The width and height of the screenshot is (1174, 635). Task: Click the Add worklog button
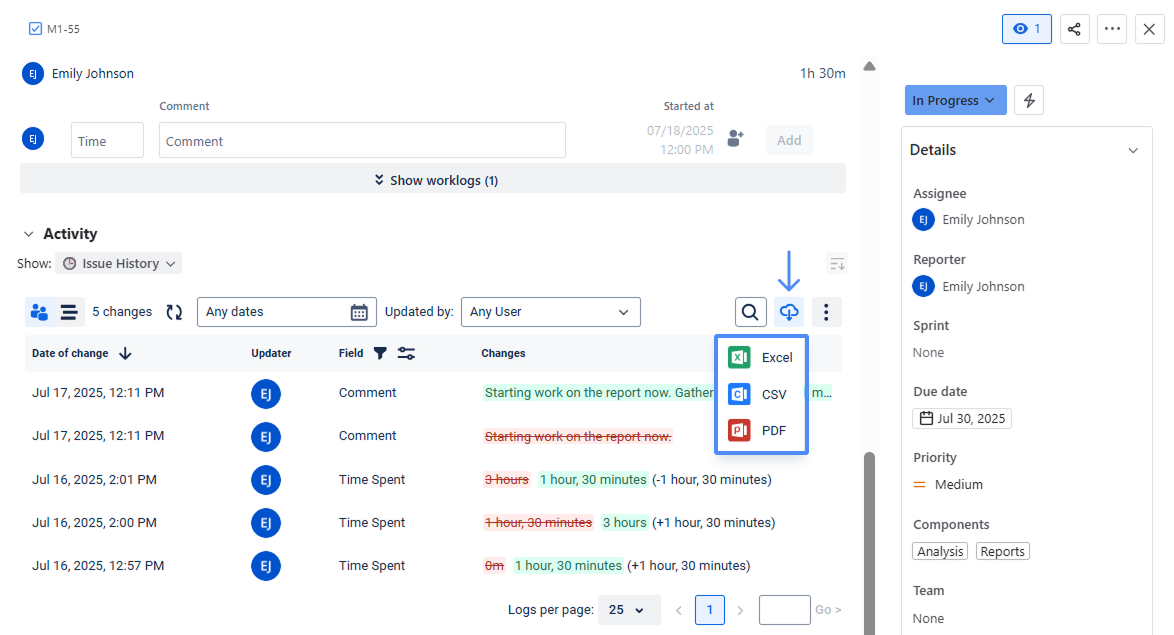789,139
